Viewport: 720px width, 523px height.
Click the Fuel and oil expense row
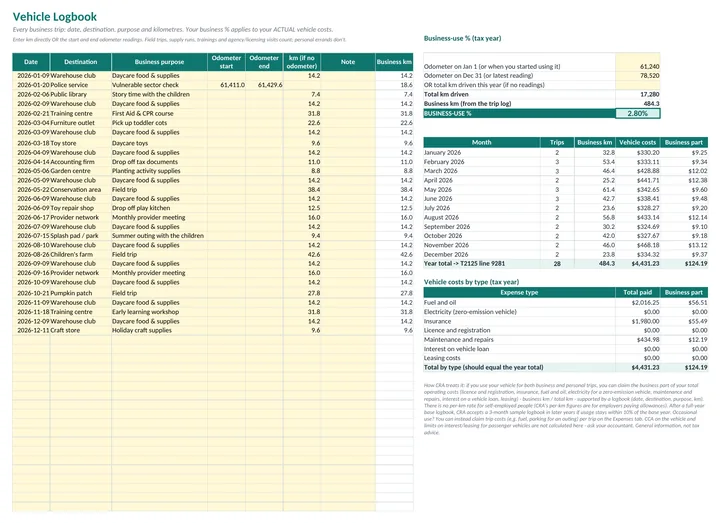click(565, 303)
